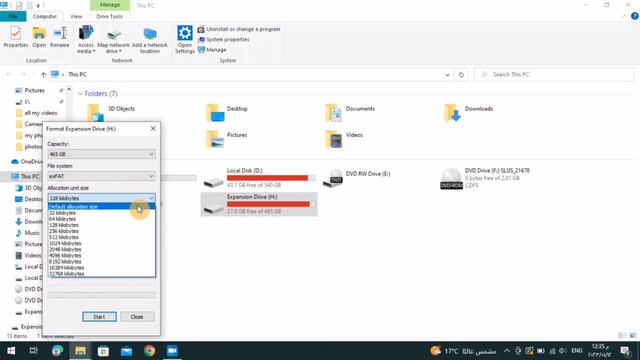Select DVD RW Drive (E:)

pos(357,178)
